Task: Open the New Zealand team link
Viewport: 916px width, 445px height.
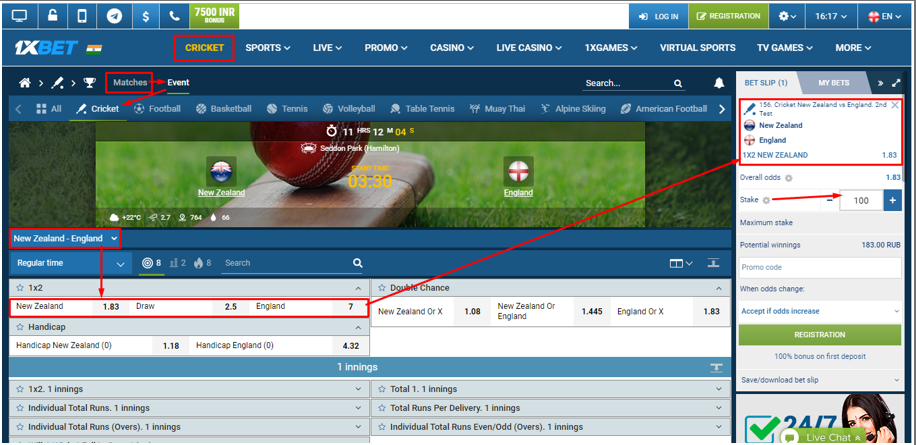Action: pos(221,193)
